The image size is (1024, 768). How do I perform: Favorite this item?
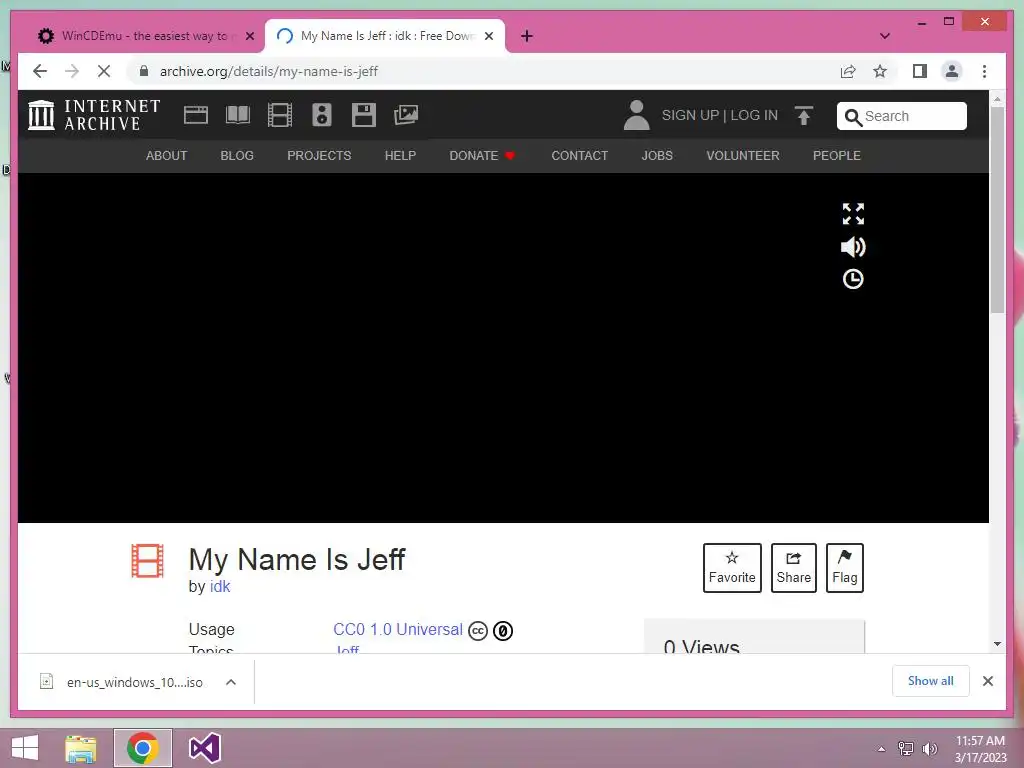coord(732,568)
